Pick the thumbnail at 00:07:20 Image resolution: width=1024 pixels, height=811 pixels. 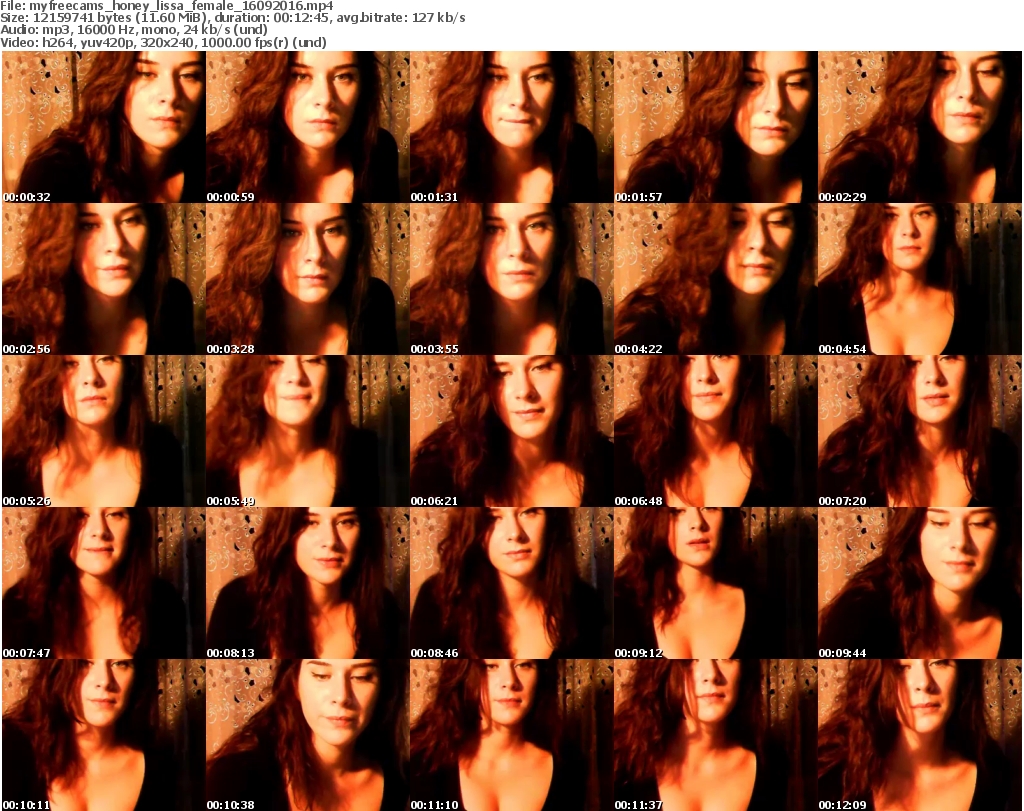(920, 431)
